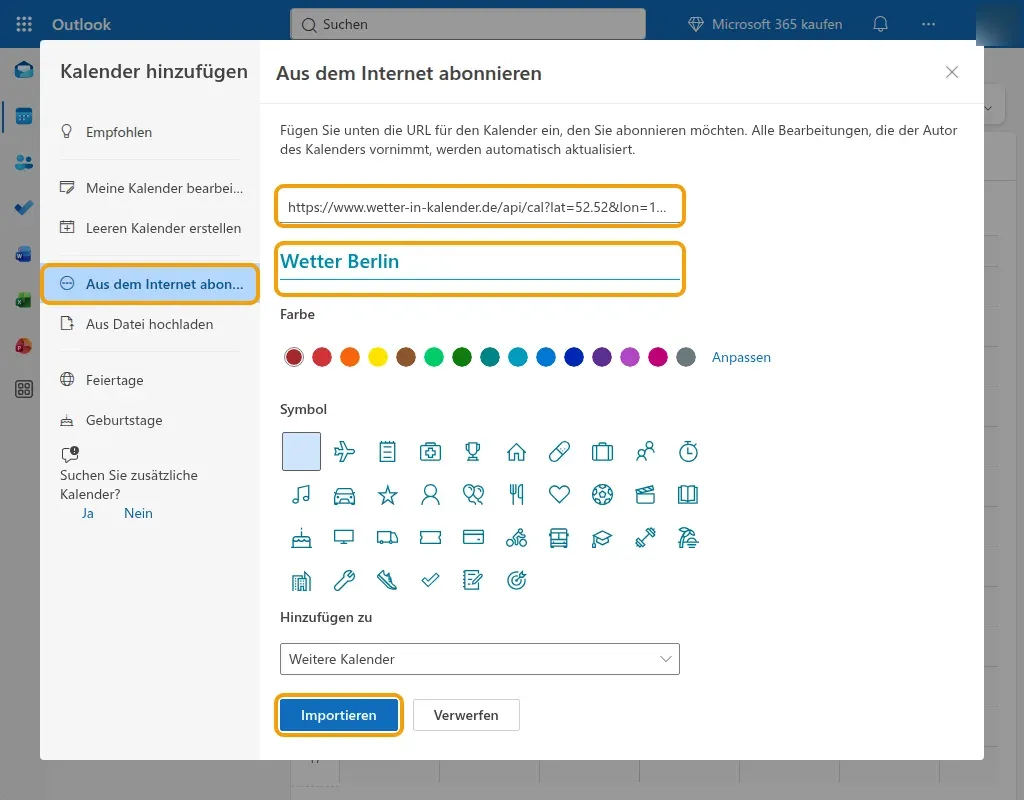The height and width of the screenshot is (800, 1024).
Task: Open the Geburtstage calendar option
Action: [150, 420]
